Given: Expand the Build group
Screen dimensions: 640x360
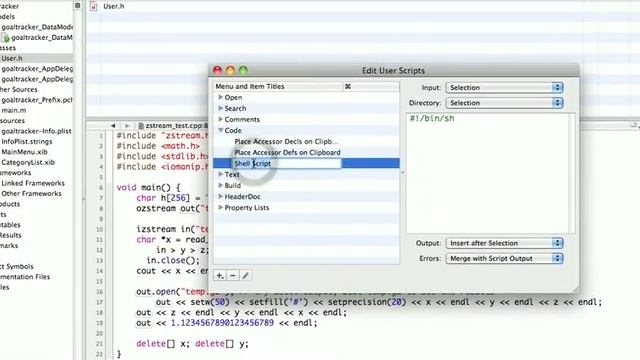Looking at the screenshot, I should (220, 185).
